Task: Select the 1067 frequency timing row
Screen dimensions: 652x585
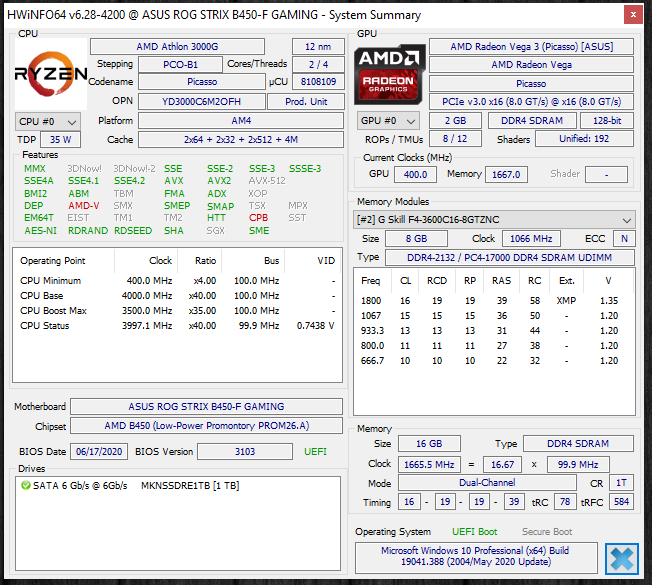Action: (x=494, y=316)
